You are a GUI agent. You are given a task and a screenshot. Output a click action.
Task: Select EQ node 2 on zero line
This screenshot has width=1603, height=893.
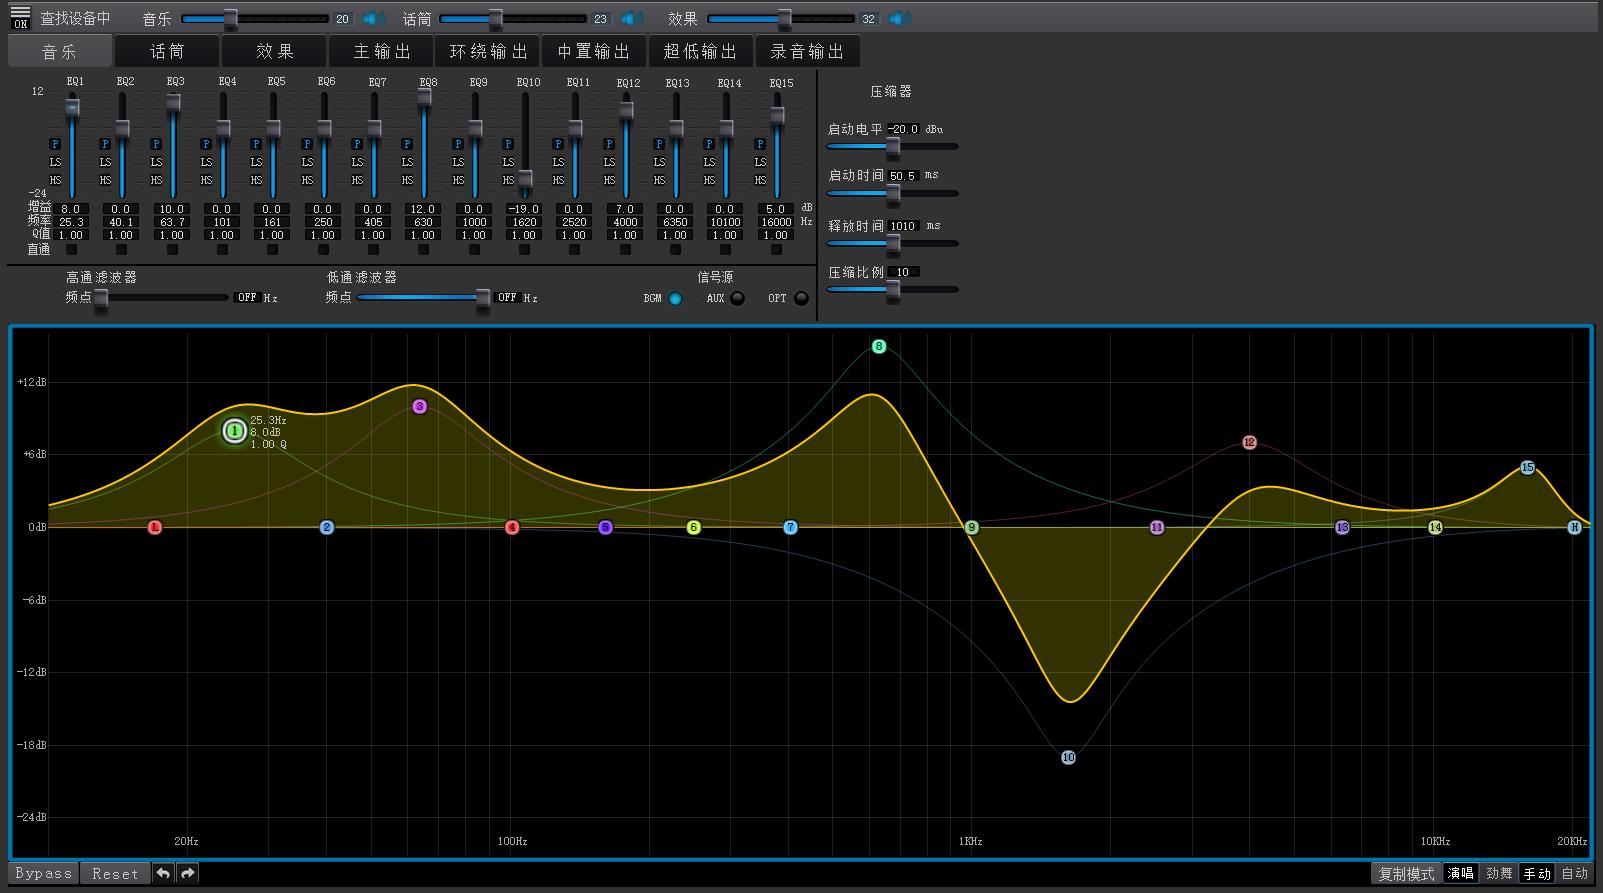point(327,527)
